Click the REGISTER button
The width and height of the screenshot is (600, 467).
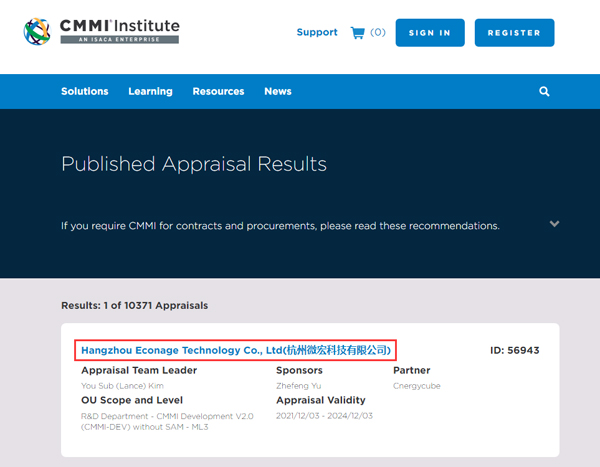[514, 33]
